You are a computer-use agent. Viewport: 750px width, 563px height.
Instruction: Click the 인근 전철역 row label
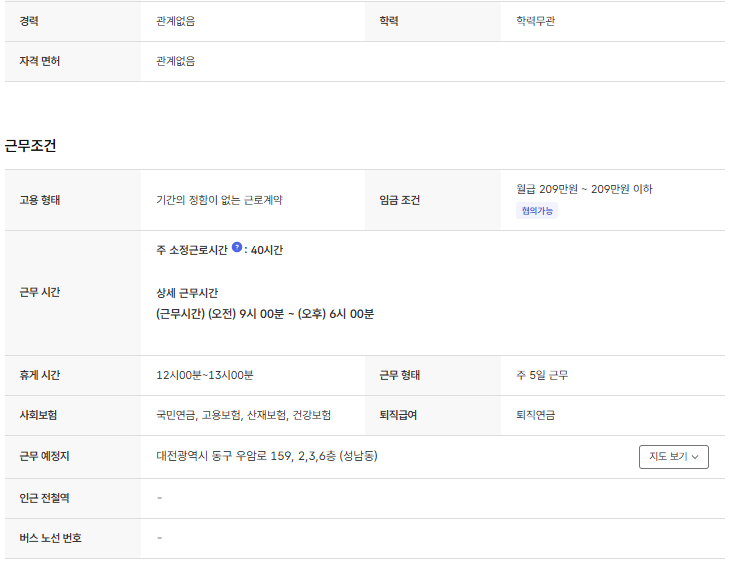pos(44,498)
